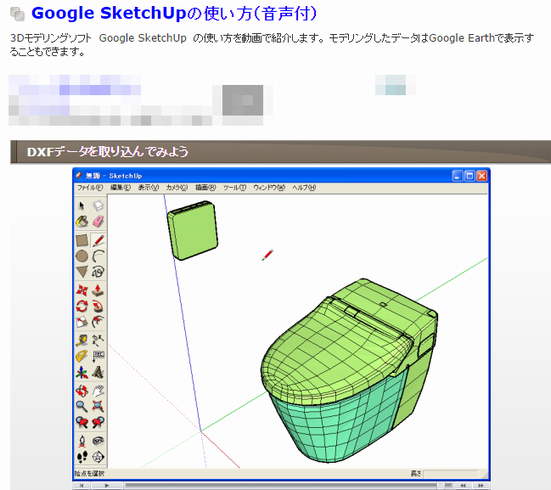Open the ファイル(F) menu
The image size is (551, 490).
coord(90,188)
